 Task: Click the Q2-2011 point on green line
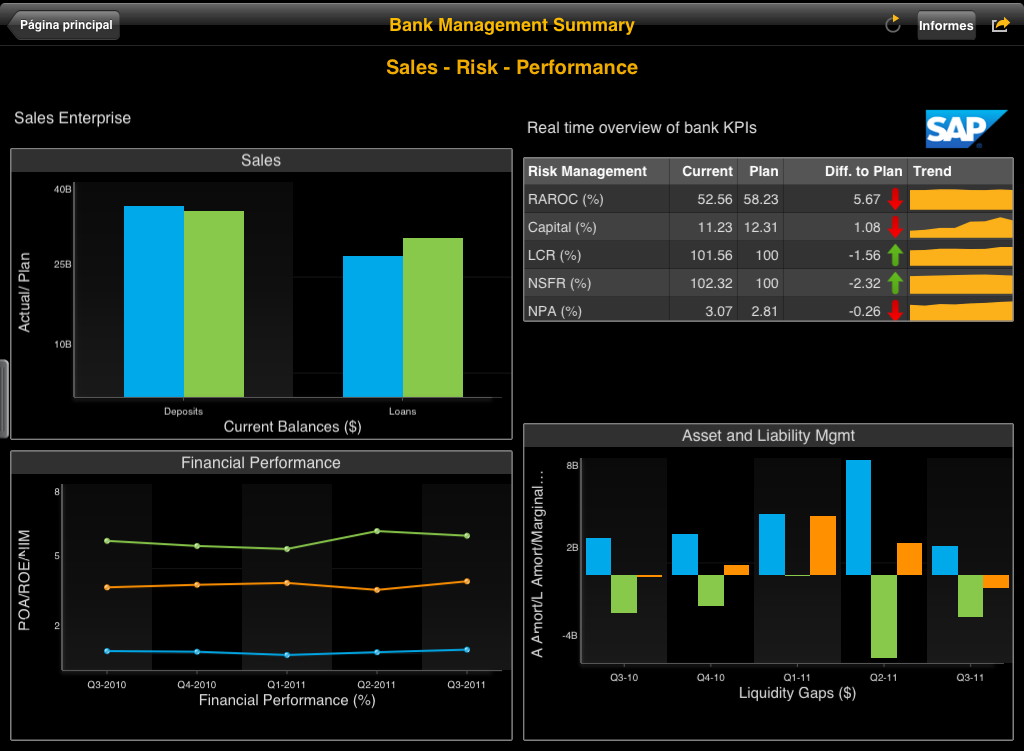click(376, 531)
